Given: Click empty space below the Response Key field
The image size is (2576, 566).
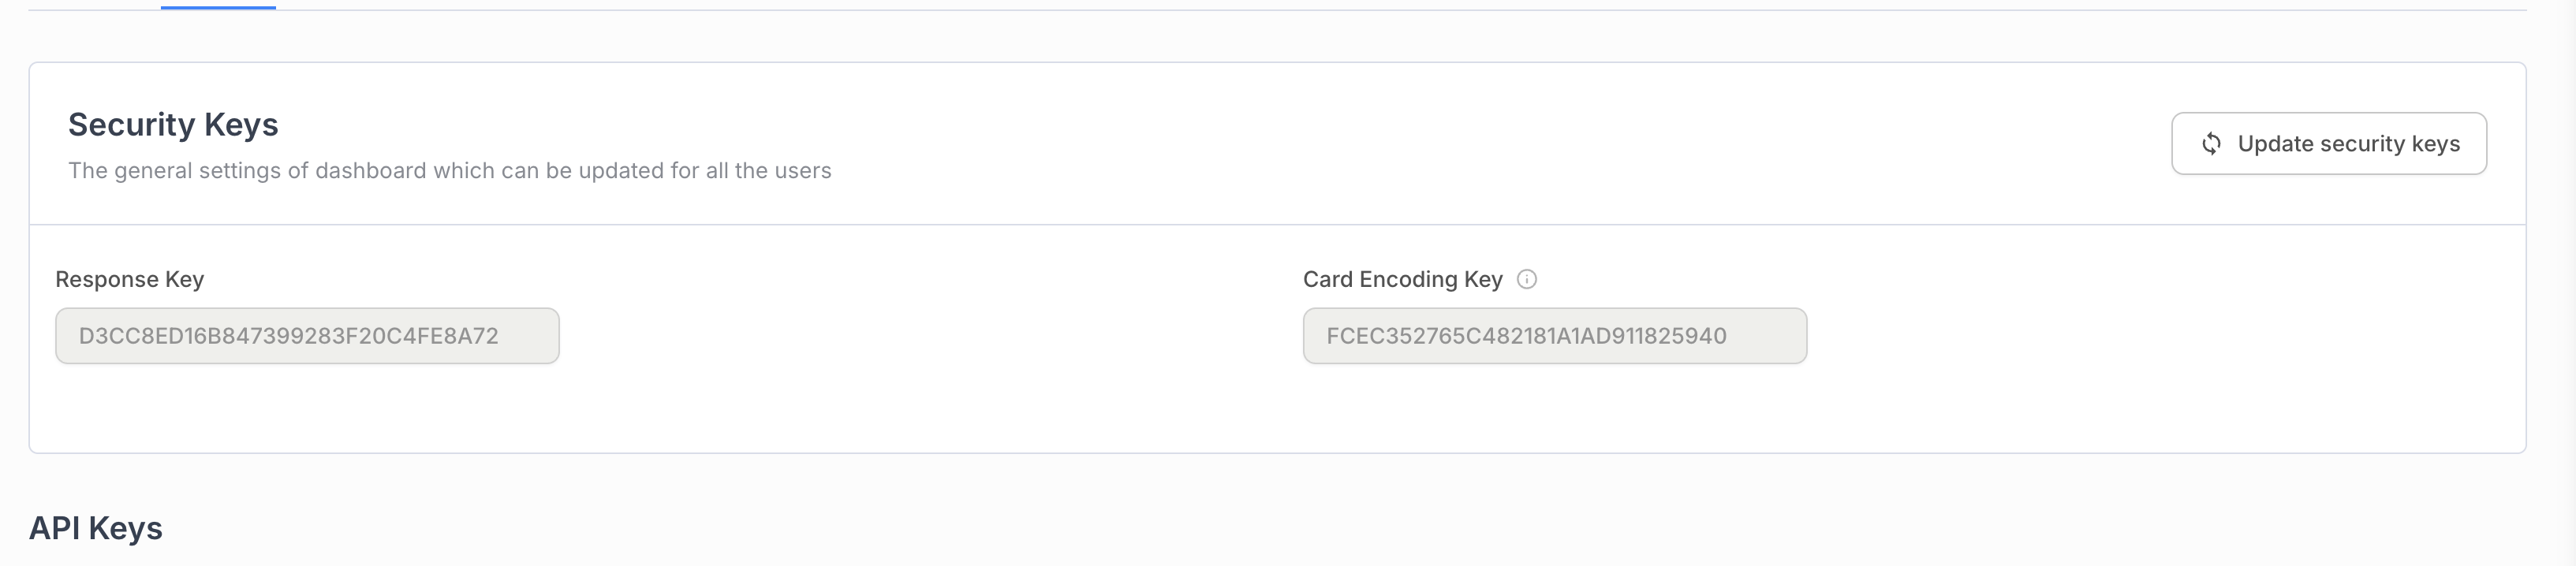Looking at the screenshot, I should point(306,410).
